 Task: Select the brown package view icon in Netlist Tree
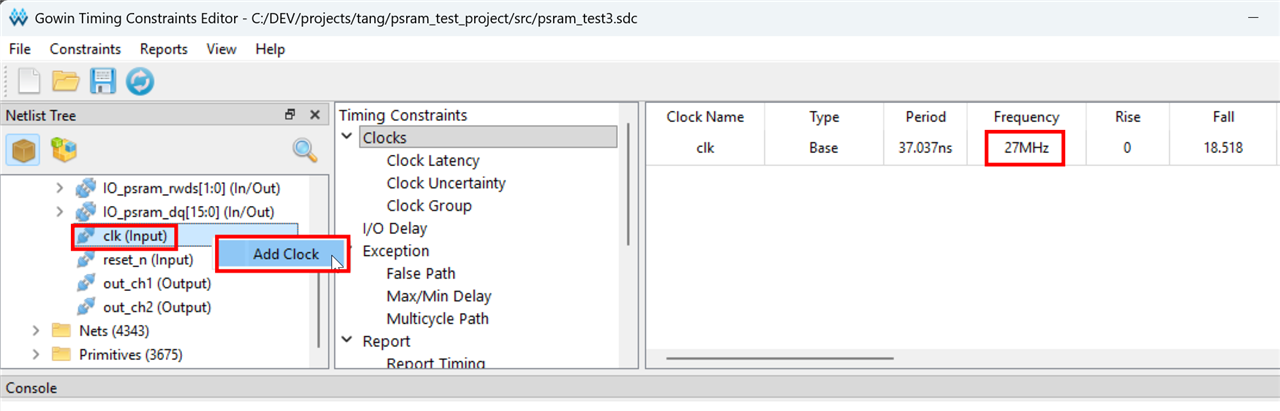pyautogui.click(x=24, y=150)
